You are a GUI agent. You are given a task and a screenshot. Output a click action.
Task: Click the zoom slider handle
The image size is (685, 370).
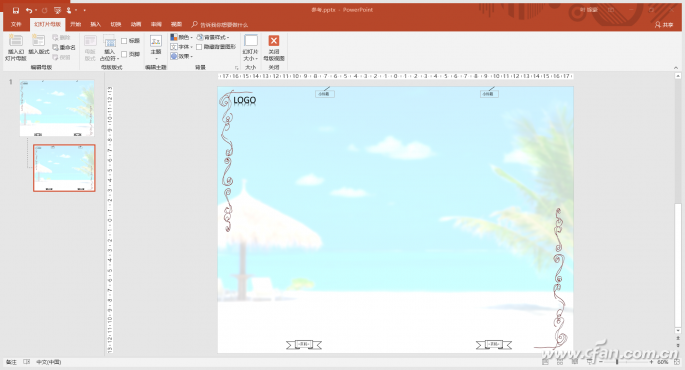tap(617, 362)
